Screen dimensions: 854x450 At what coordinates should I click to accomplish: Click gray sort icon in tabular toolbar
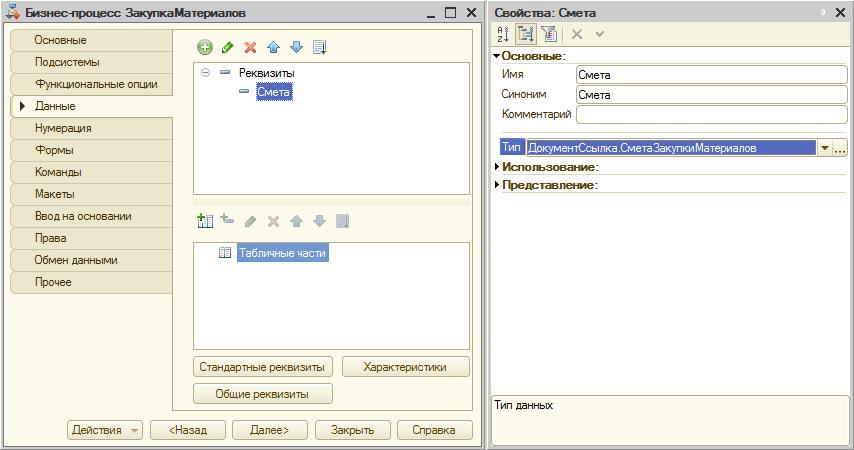(x=343, y=221)
